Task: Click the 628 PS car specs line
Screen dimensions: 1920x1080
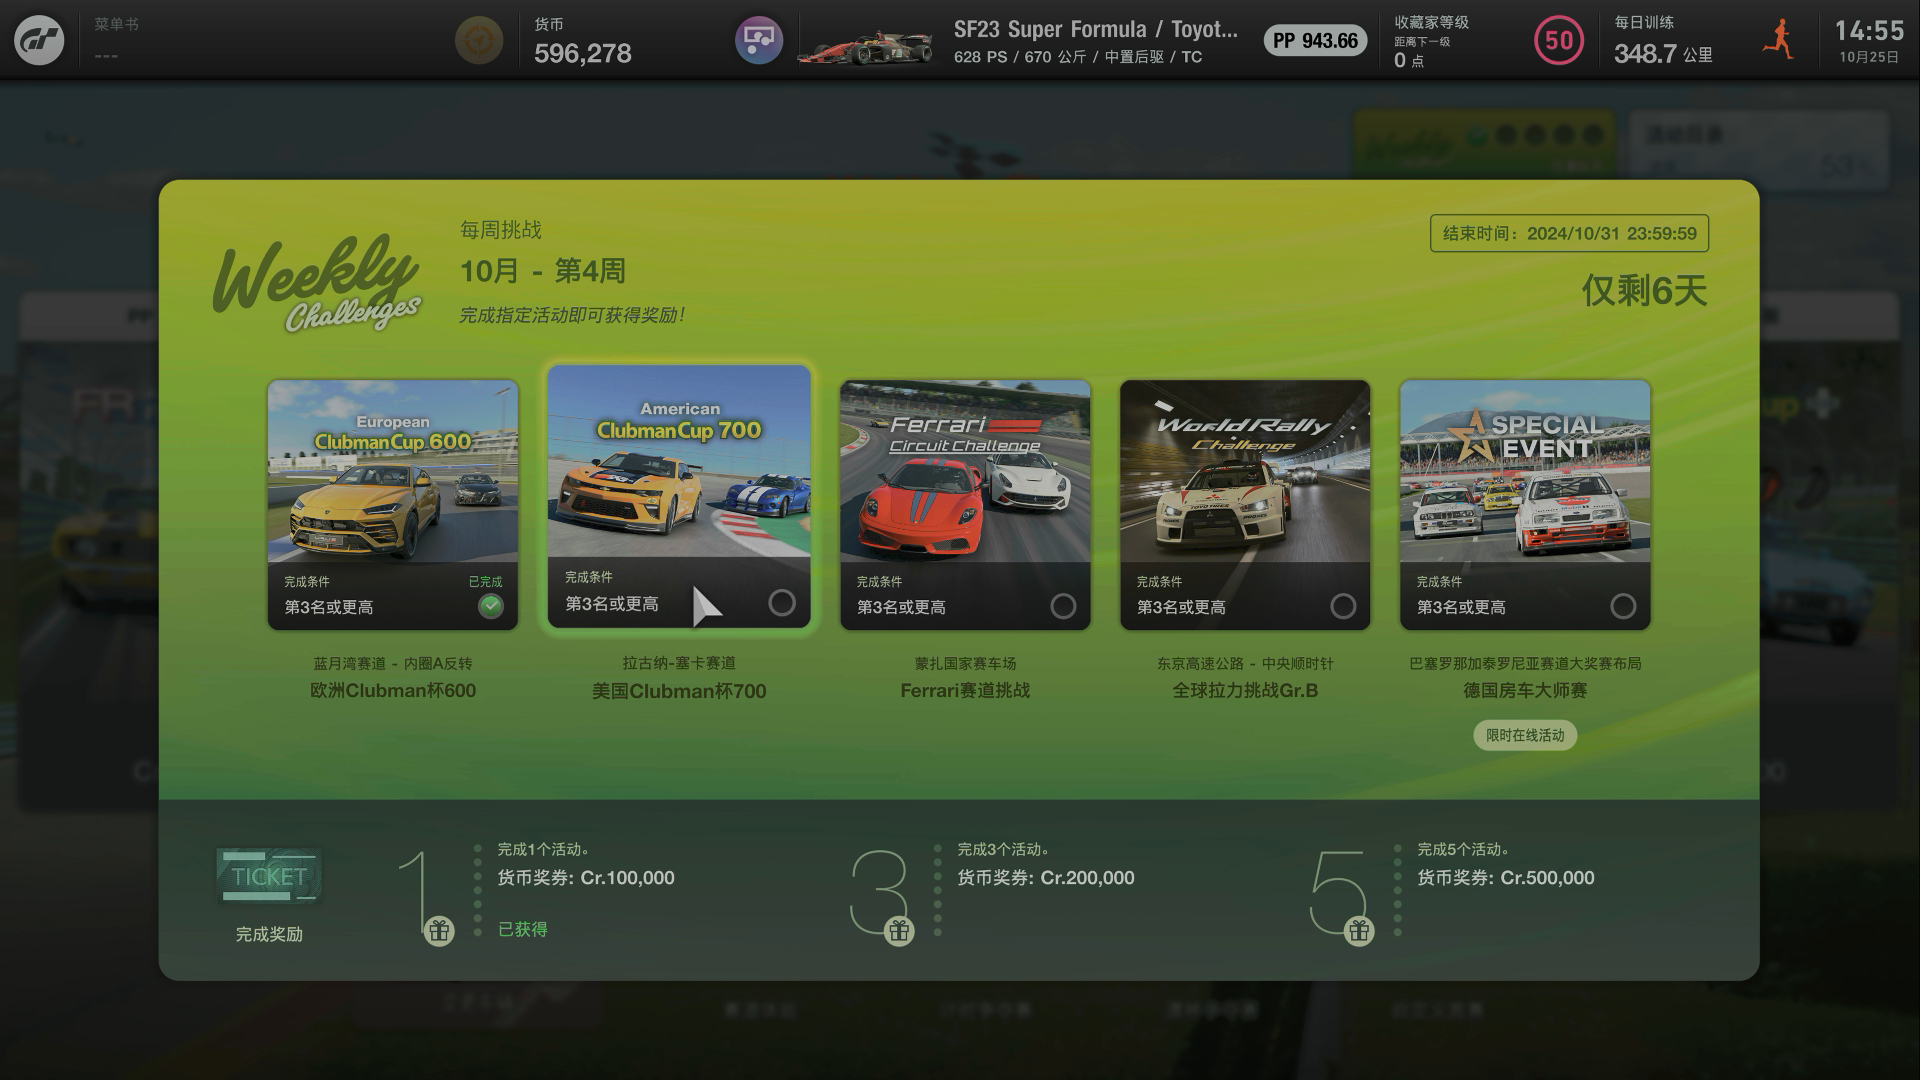Action: [1078, 57]
